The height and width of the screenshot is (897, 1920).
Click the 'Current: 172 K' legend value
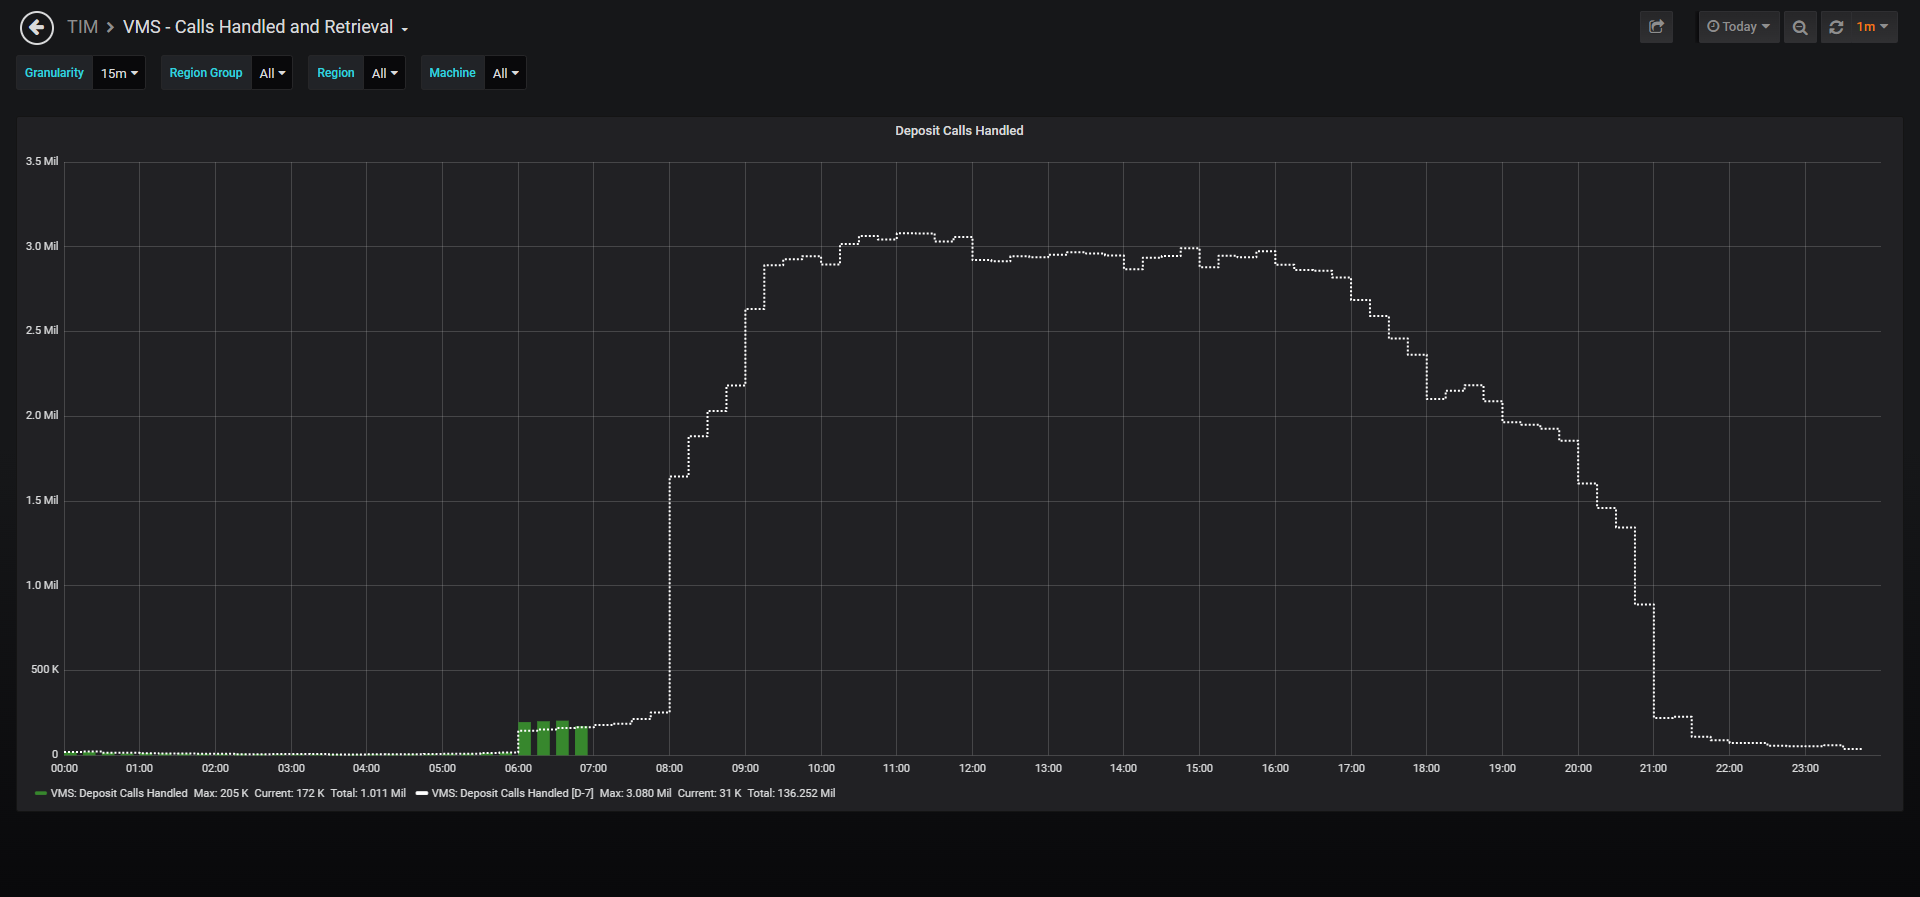coord(289,793)
